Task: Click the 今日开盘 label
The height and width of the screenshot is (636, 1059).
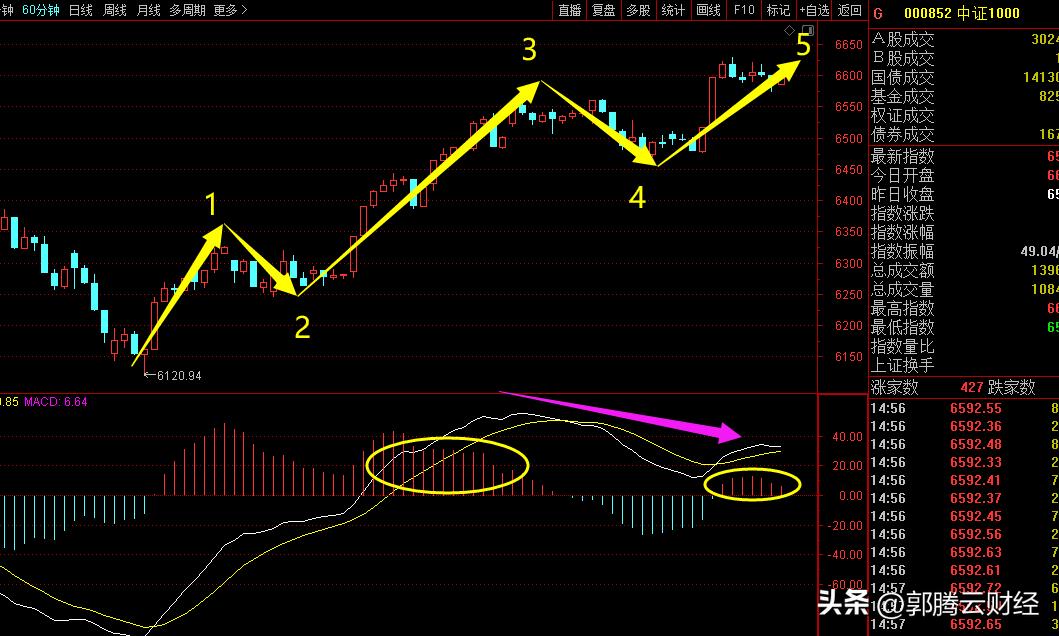Action: click(902, 175)
